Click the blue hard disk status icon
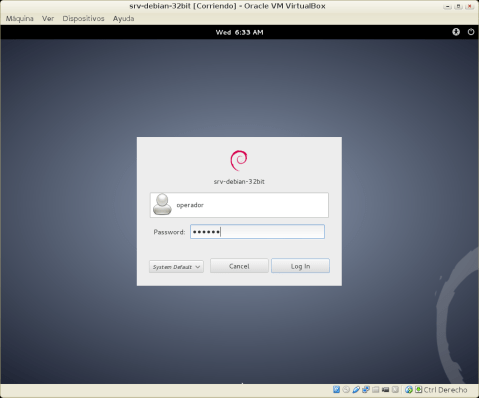 pyautogui.click(x=336, y=390)
